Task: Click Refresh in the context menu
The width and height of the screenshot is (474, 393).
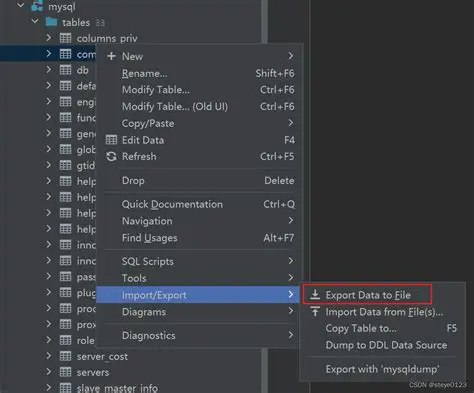Action: 199,156
